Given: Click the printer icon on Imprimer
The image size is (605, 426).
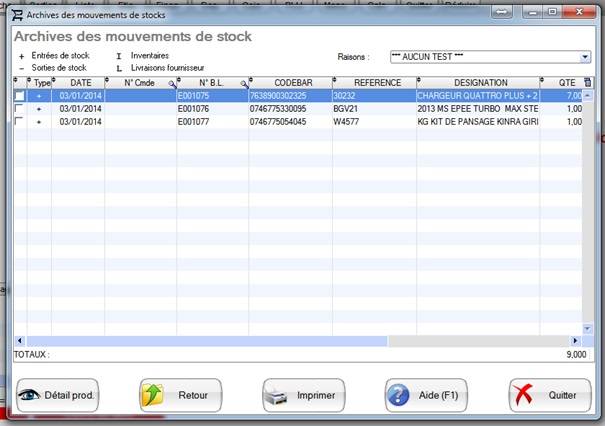Looking at the screenshot, I should [x=278, y=395].
